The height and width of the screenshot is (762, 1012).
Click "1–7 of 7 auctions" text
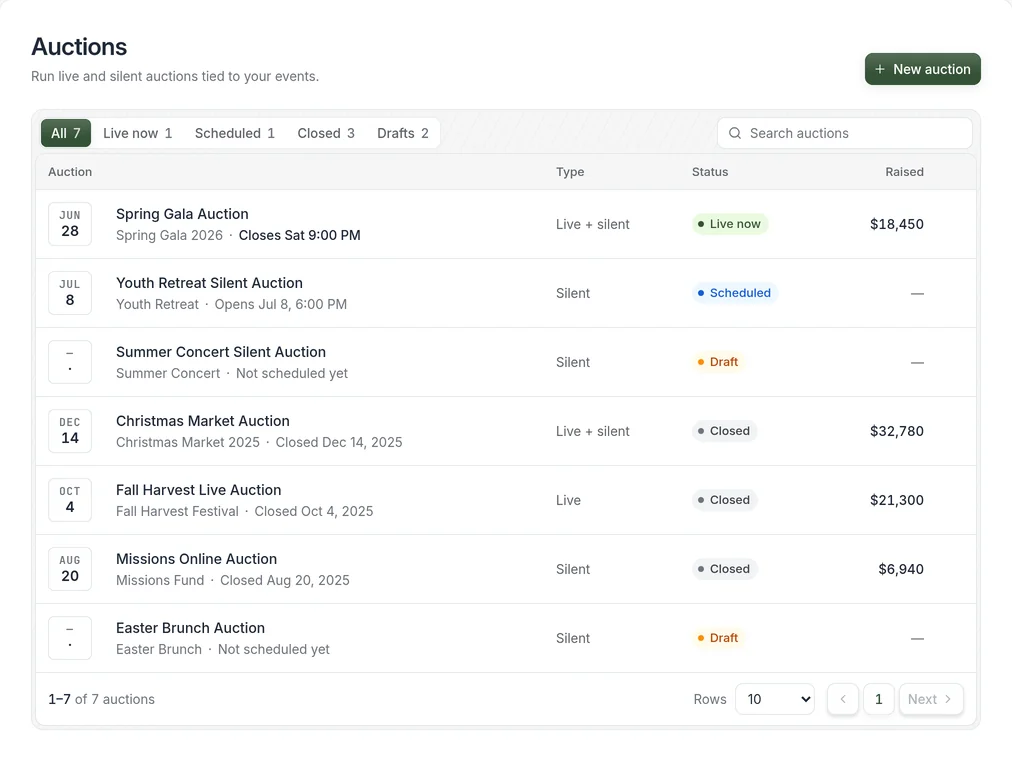tap(101, 699)
